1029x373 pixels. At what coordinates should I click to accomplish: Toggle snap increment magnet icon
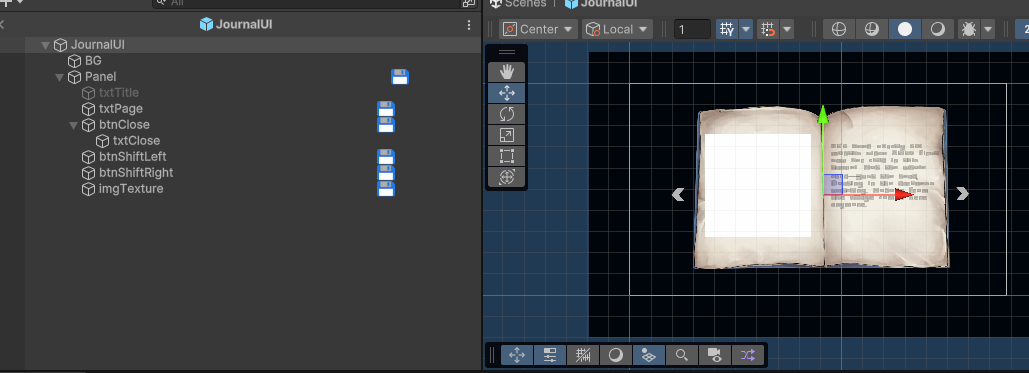coord(767,29)
